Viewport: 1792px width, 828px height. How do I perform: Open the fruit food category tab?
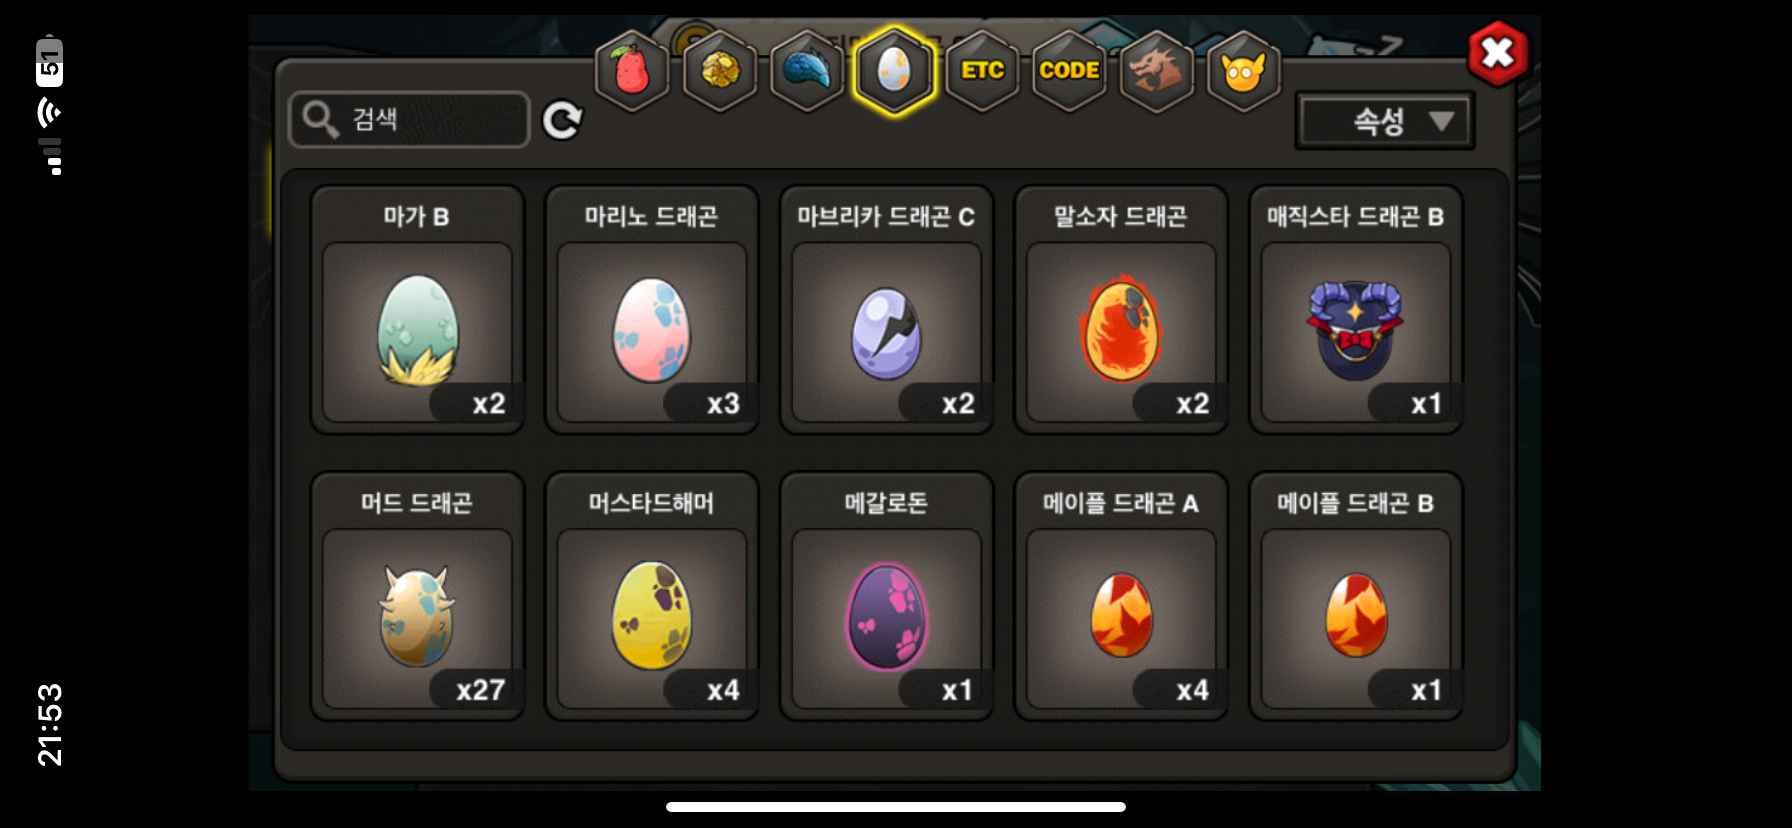click(x=631, y=71)
